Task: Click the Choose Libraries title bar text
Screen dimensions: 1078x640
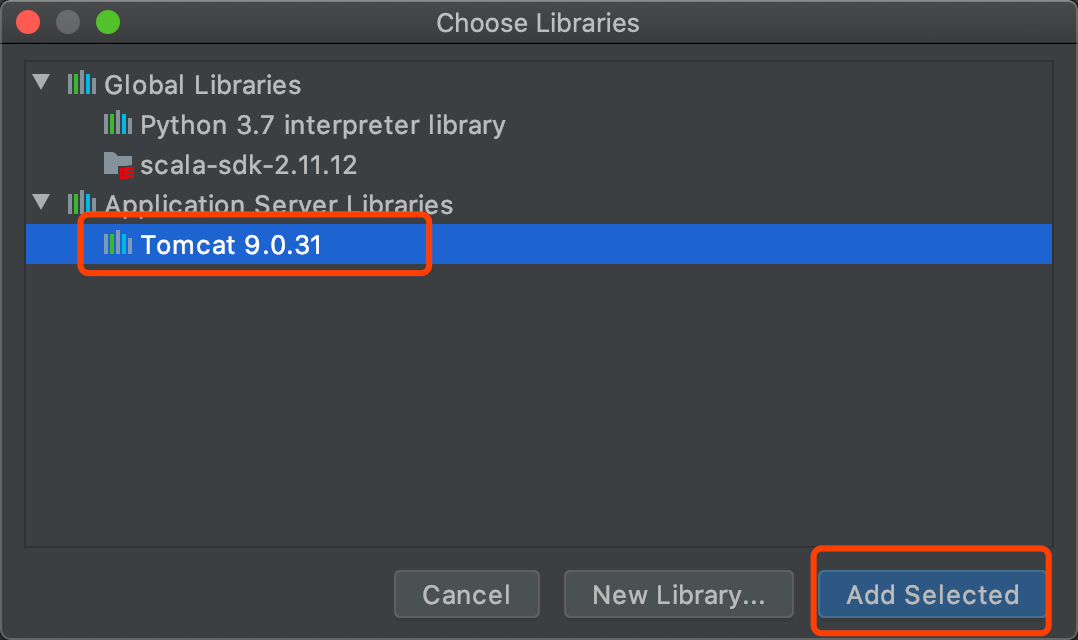Action: pos(538,22)
